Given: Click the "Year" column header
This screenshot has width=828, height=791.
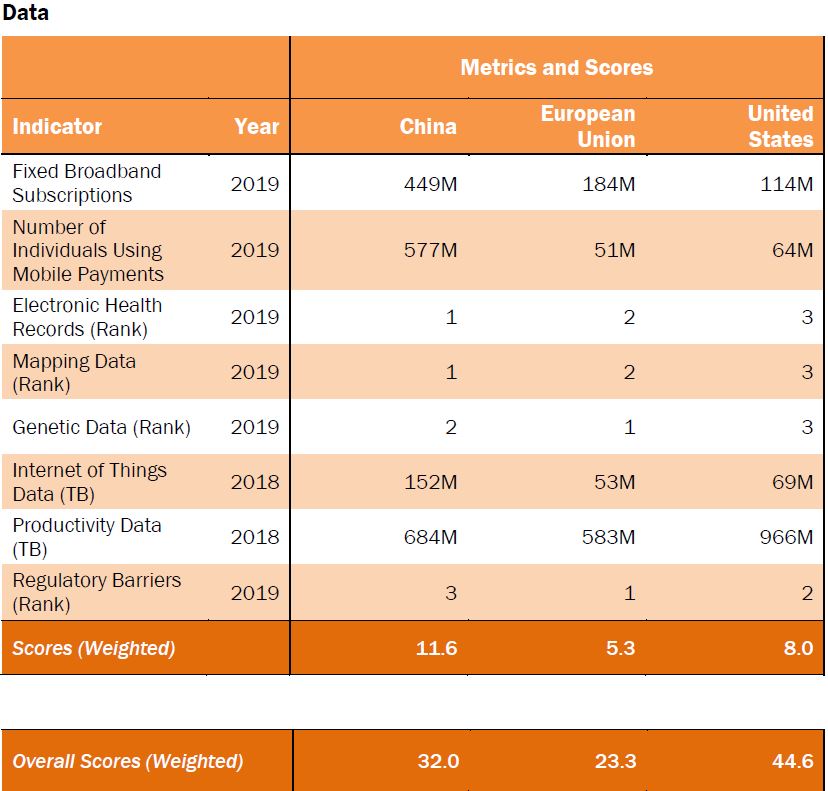Looking at the screenshot, I should coord(257,127).
